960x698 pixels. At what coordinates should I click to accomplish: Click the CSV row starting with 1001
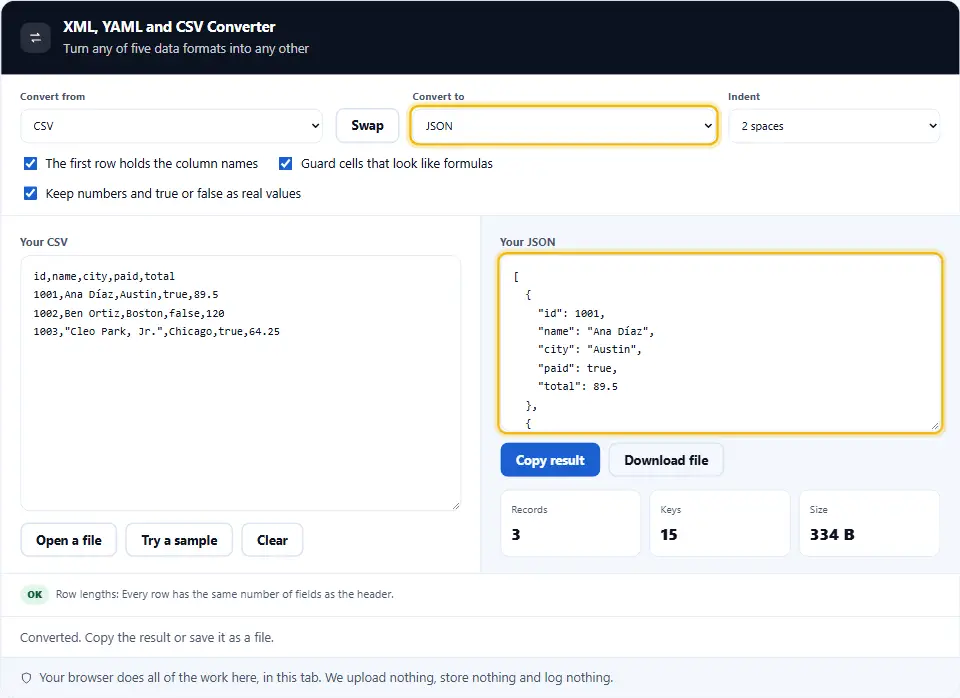pyautogui.click(x=126, y=295)
